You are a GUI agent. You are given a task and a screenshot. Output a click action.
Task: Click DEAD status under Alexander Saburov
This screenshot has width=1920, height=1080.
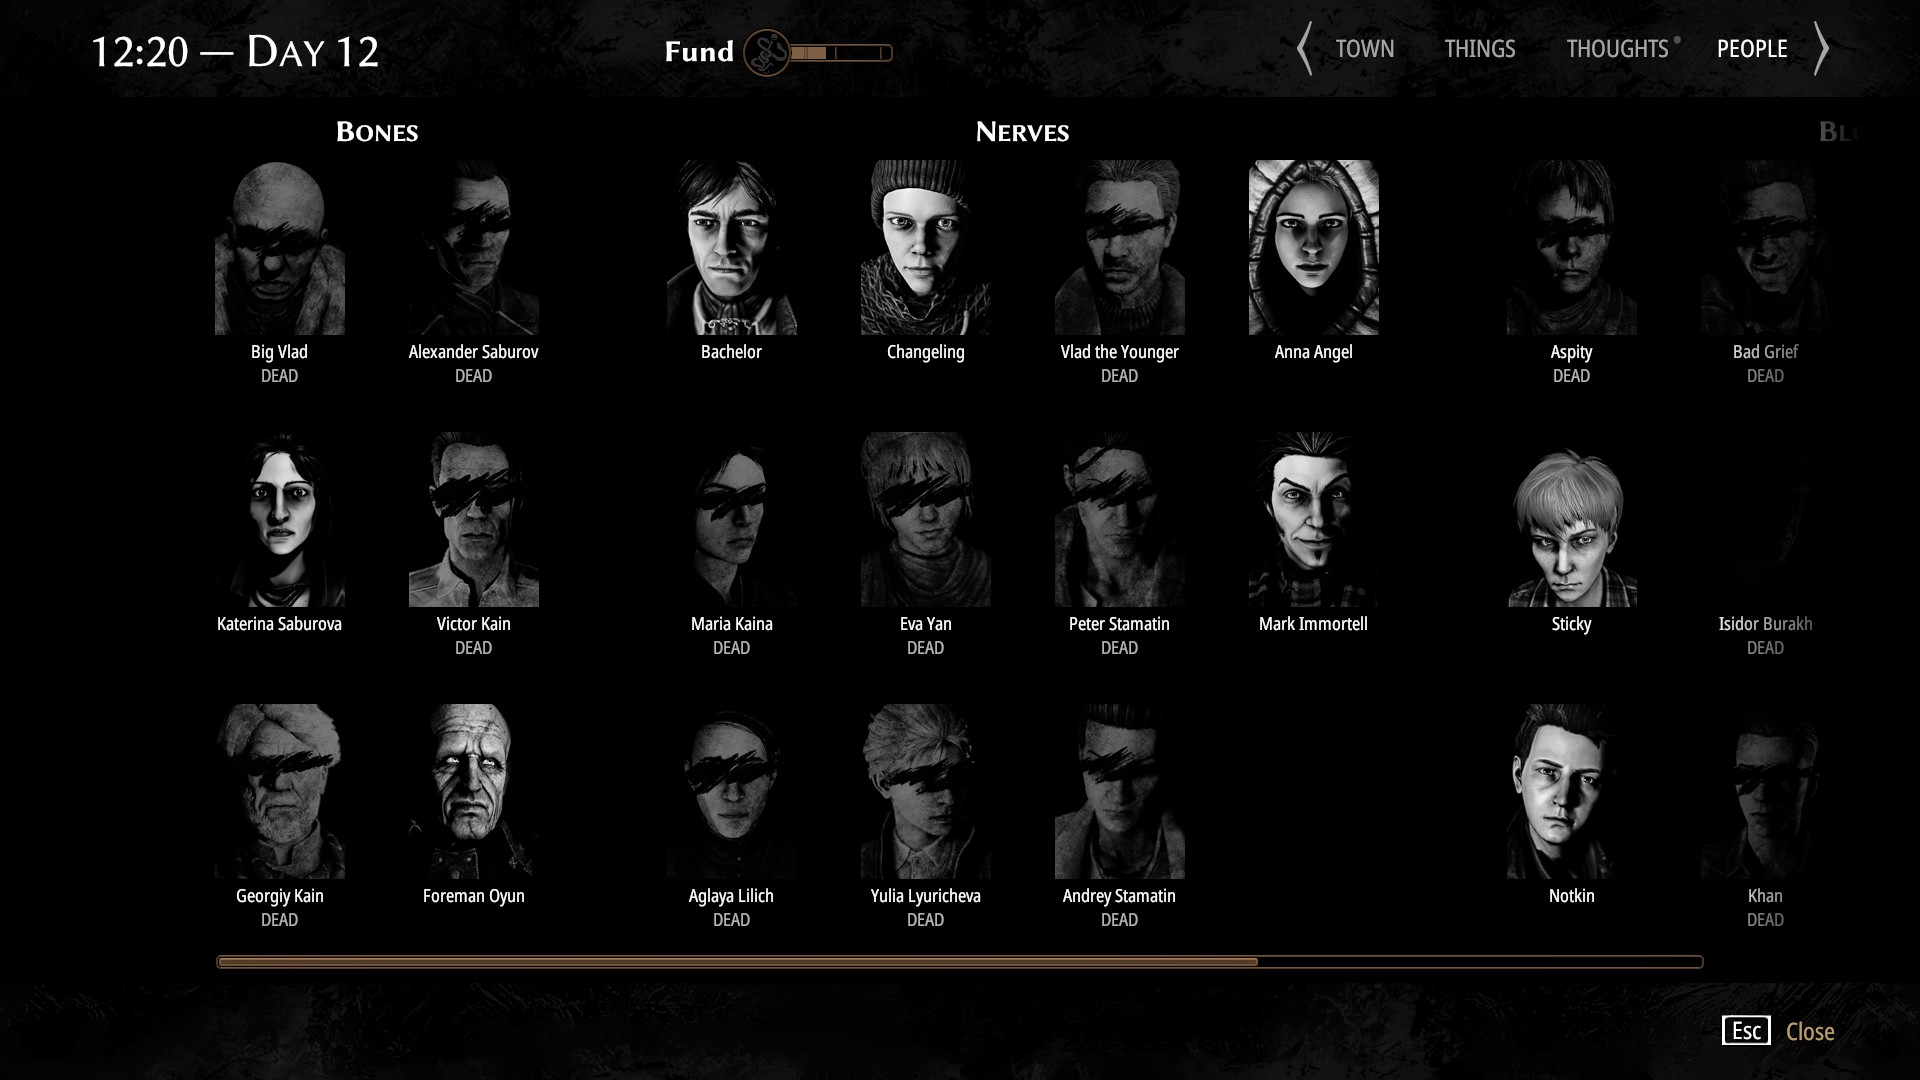(473, 376)
